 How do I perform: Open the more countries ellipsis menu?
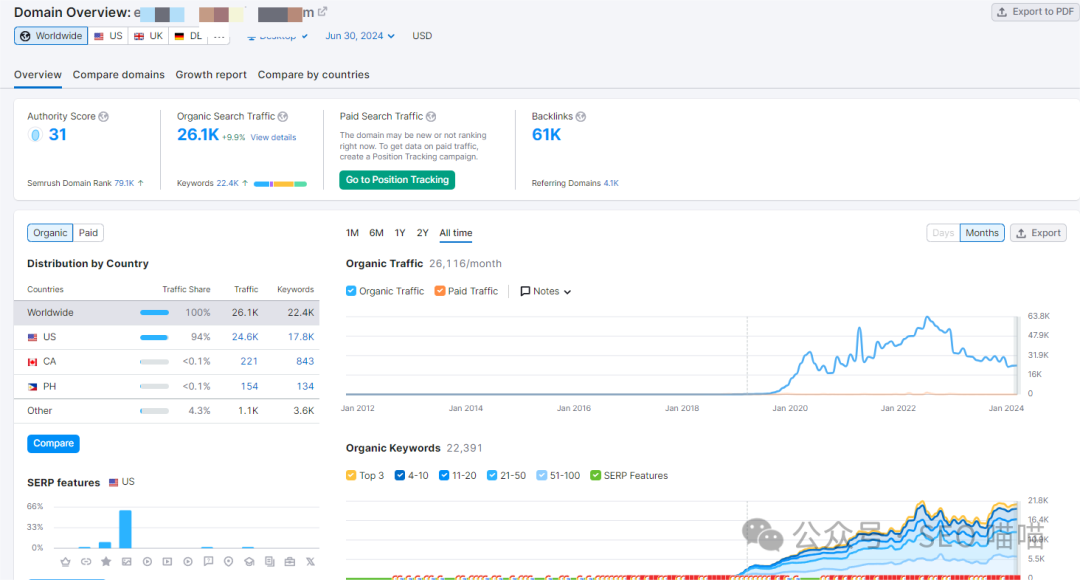(x=219, y=36)
